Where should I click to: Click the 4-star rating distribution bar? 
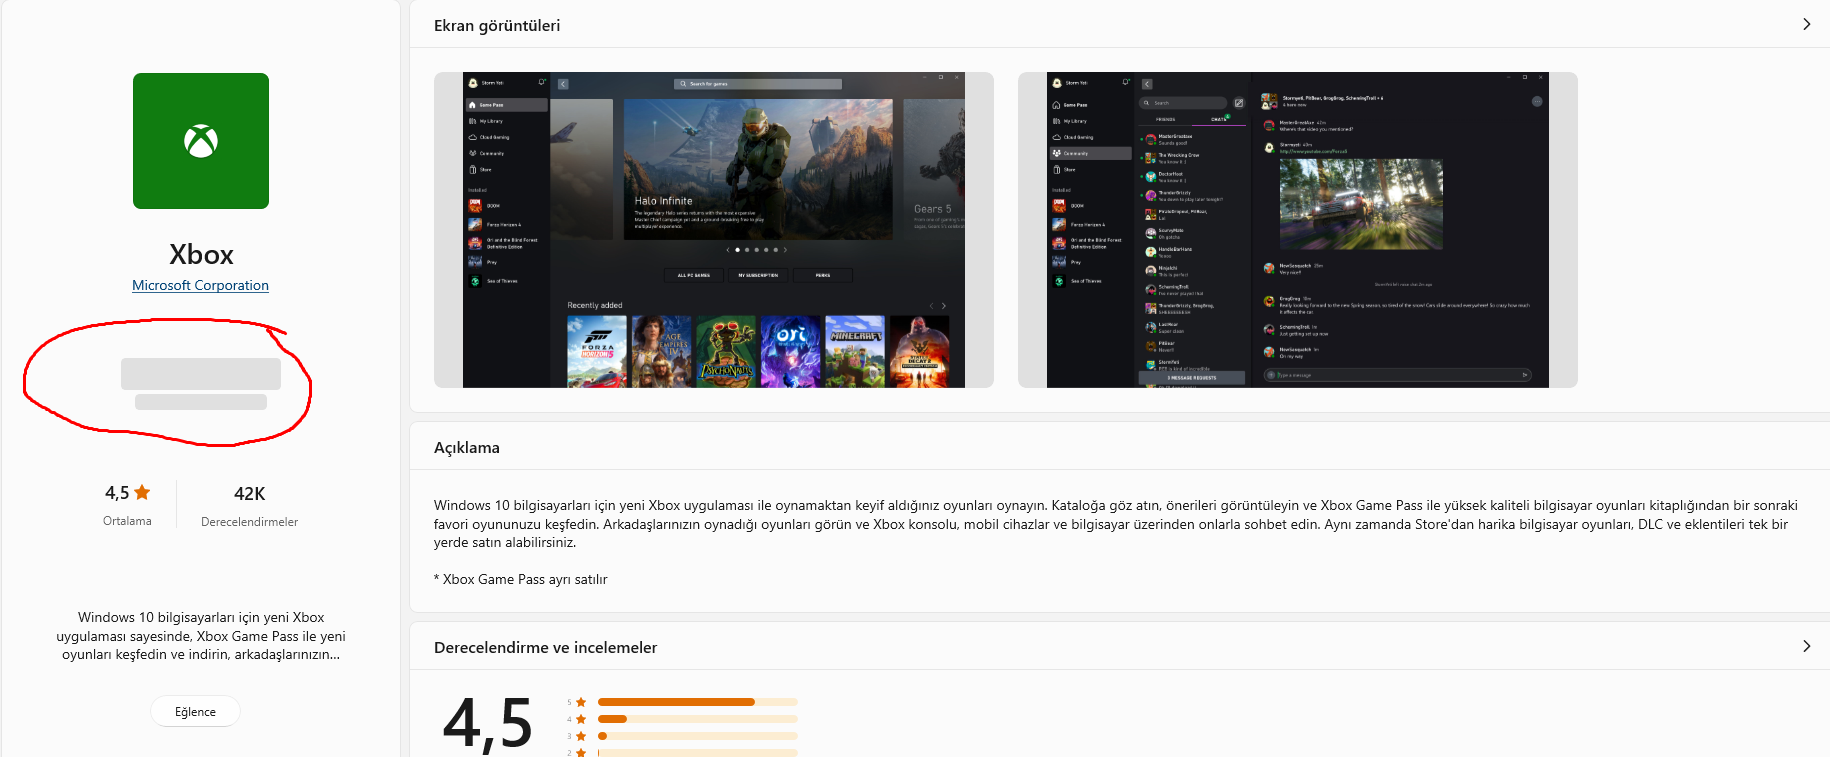[x=698, y=719]
